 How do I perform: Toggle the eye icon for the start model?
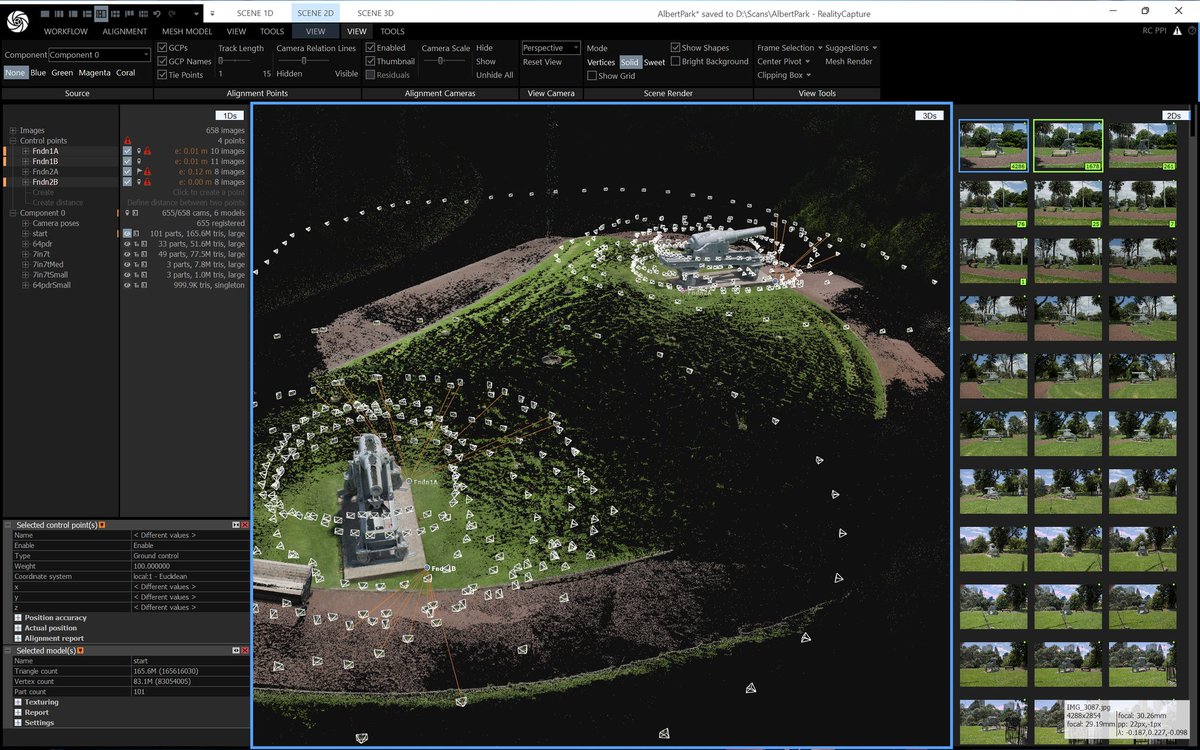(x=127, y=234)
